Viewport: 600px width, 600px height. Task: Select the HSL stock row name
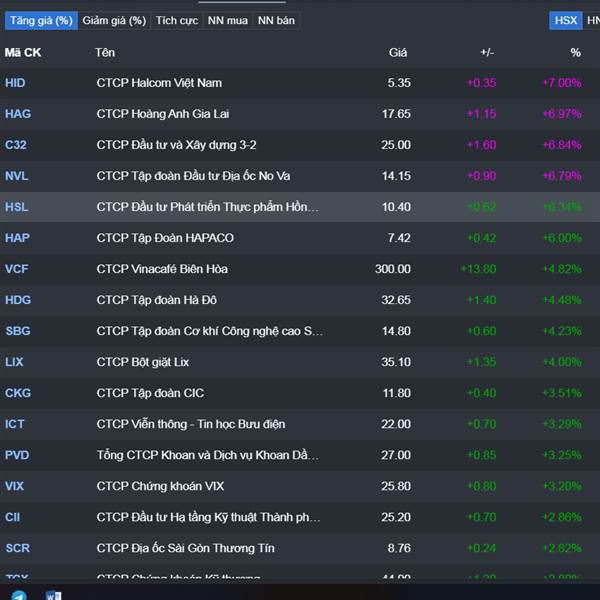click(208, 207)
